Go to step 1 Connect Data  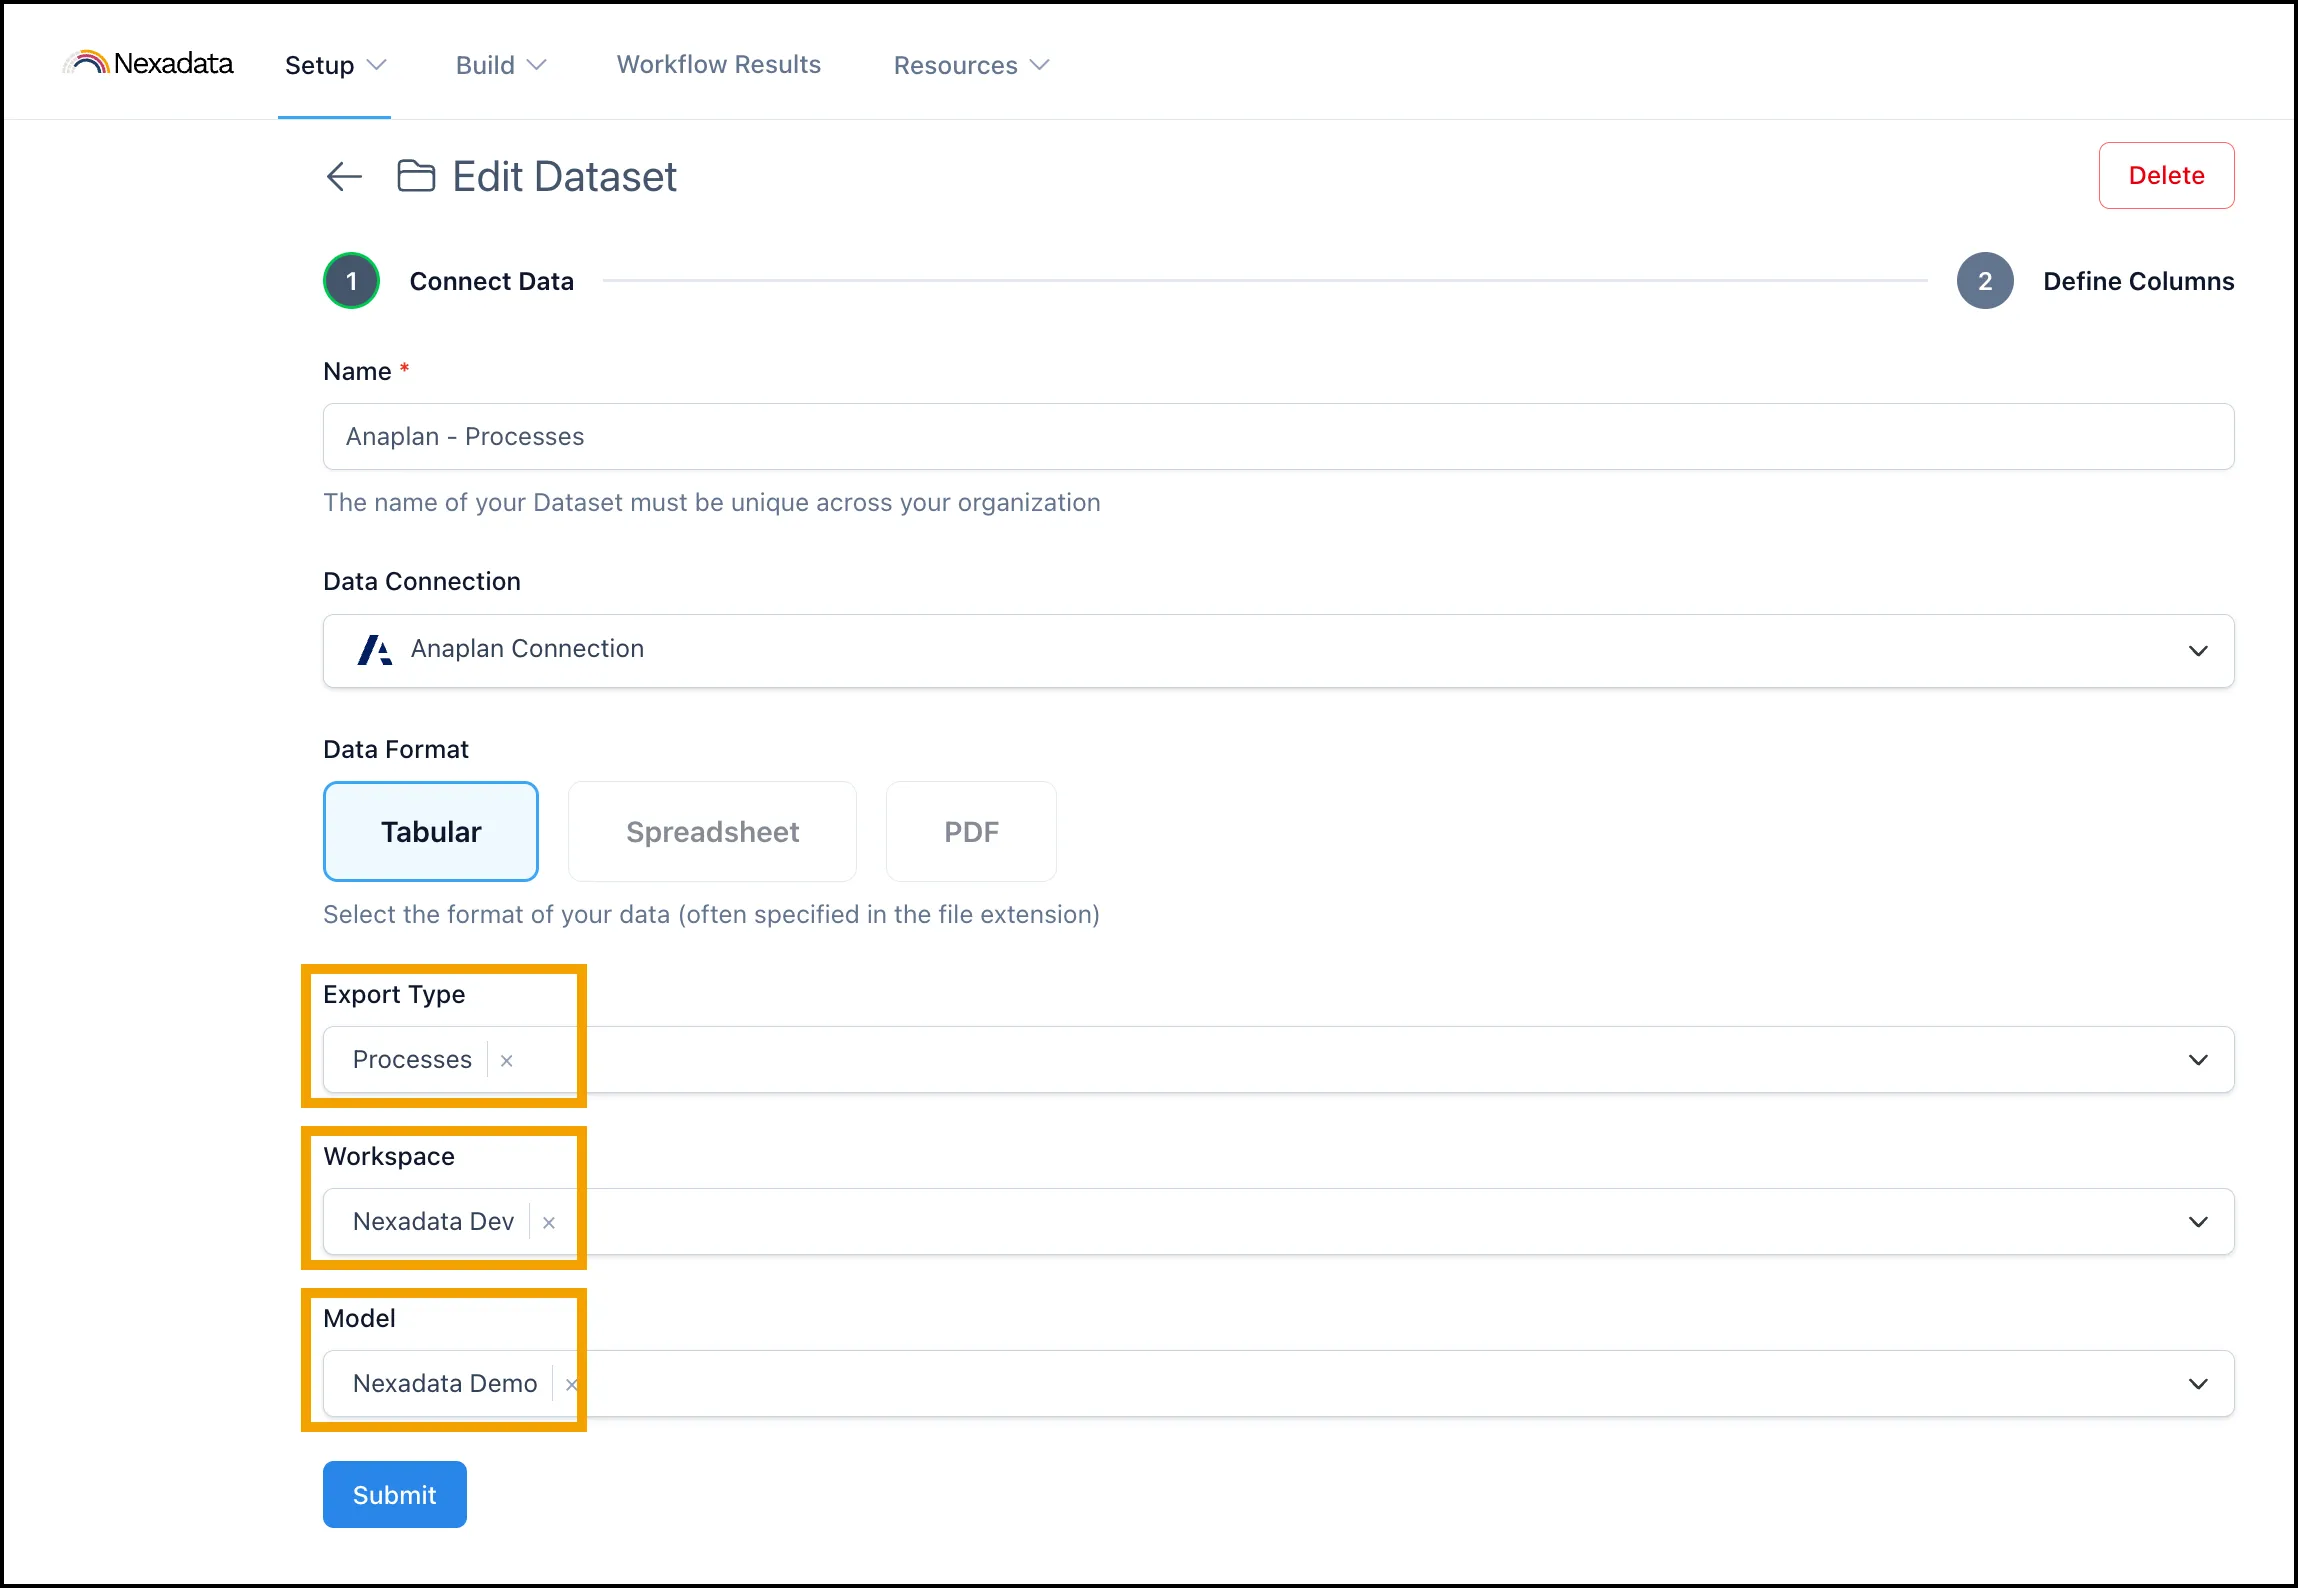[449, 281]
